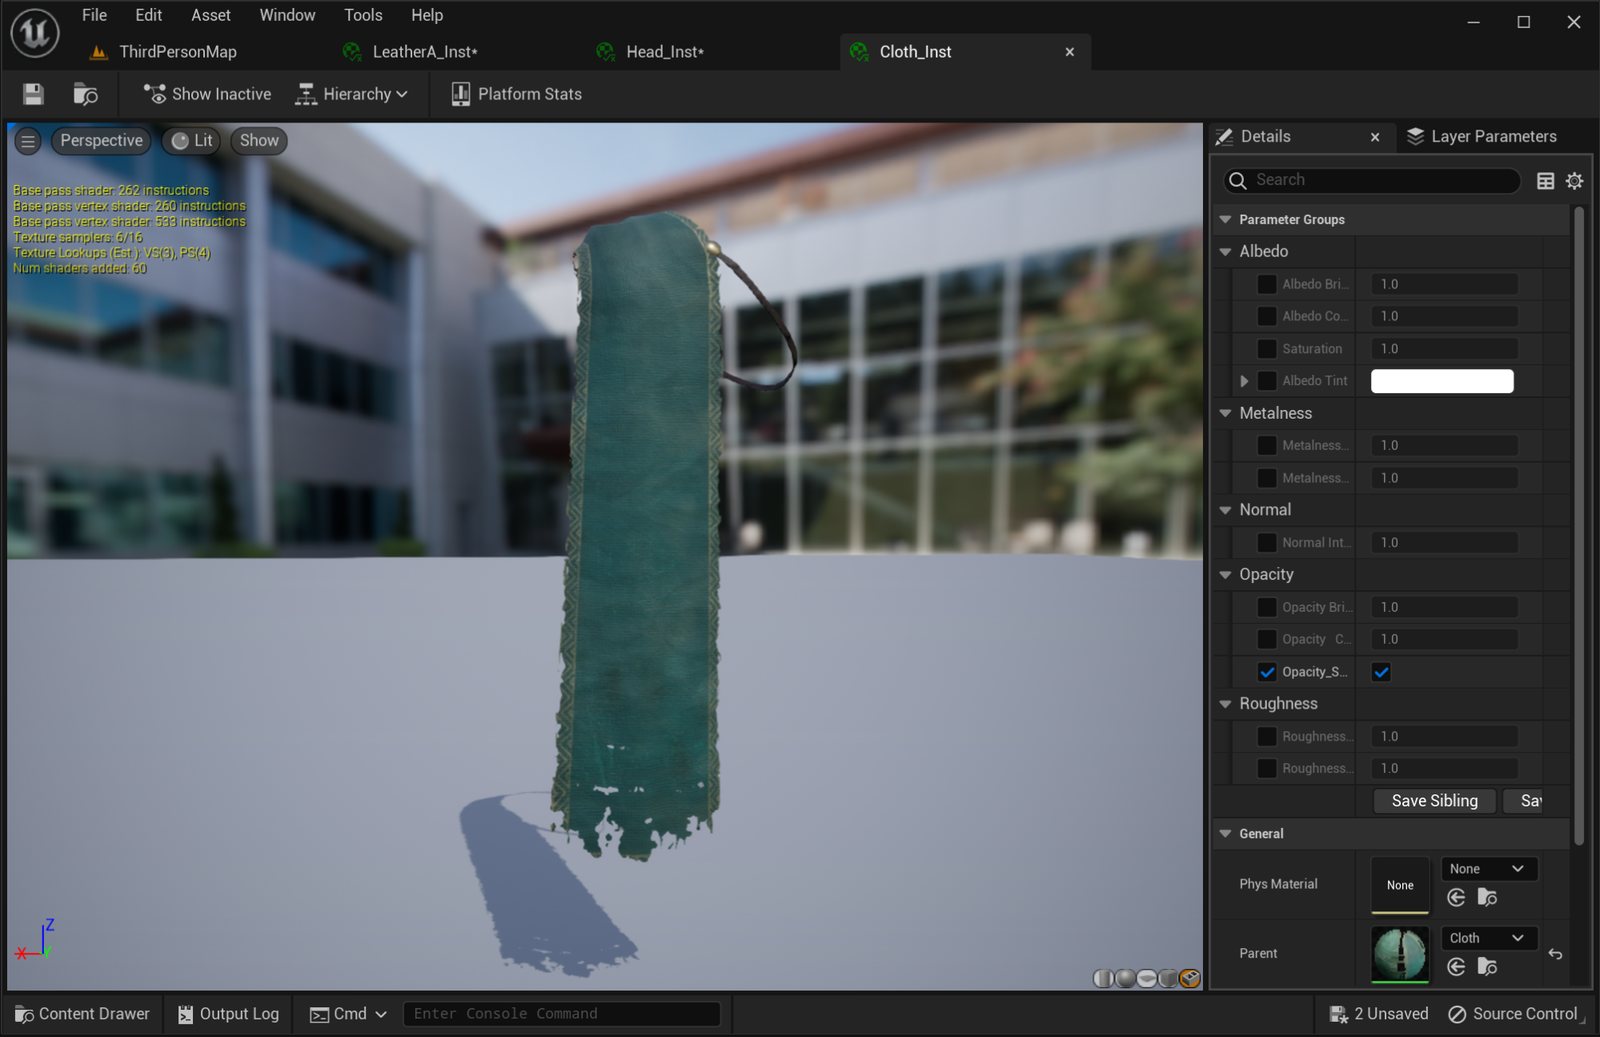Open Details panel settings gear
Viewport: 1600px width, 1037px height.
point(1574,181)
